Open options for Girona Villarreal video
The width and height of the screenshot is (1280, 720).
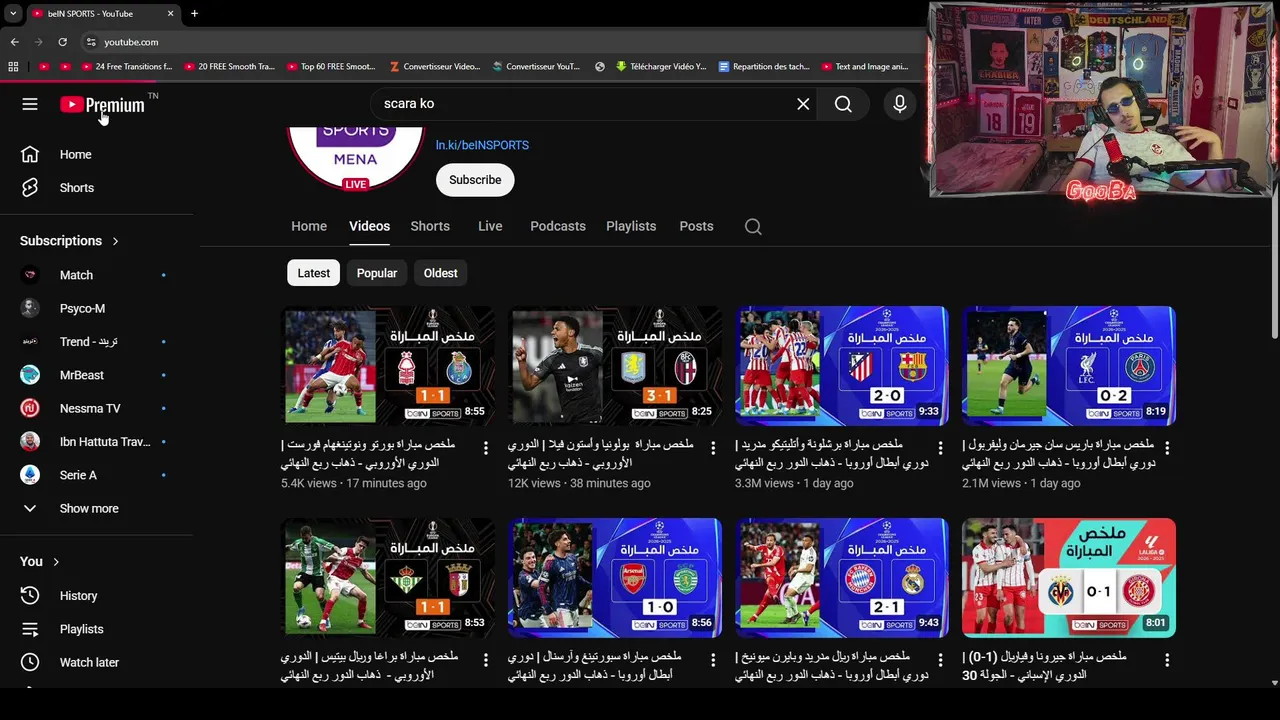coord(1167,660)
